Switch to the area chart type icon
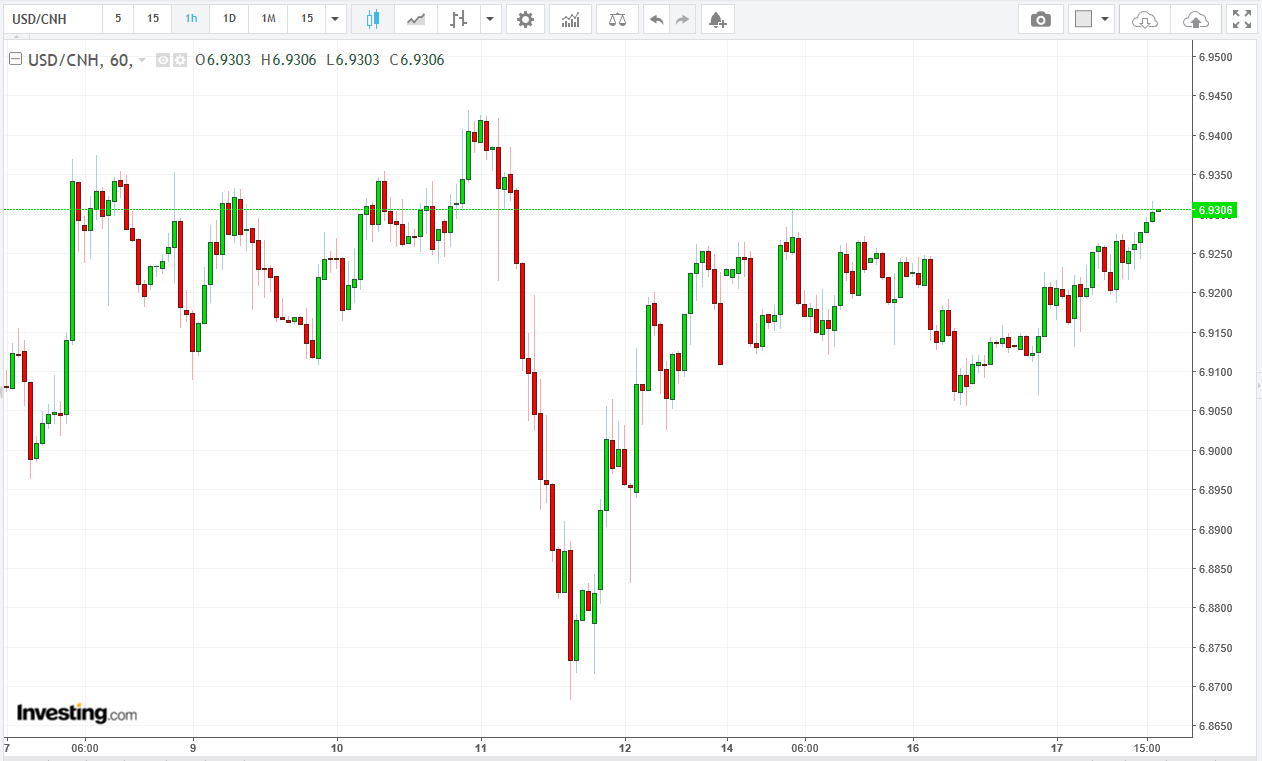Screen dimensions: 1262x761 tap(416, 19)
